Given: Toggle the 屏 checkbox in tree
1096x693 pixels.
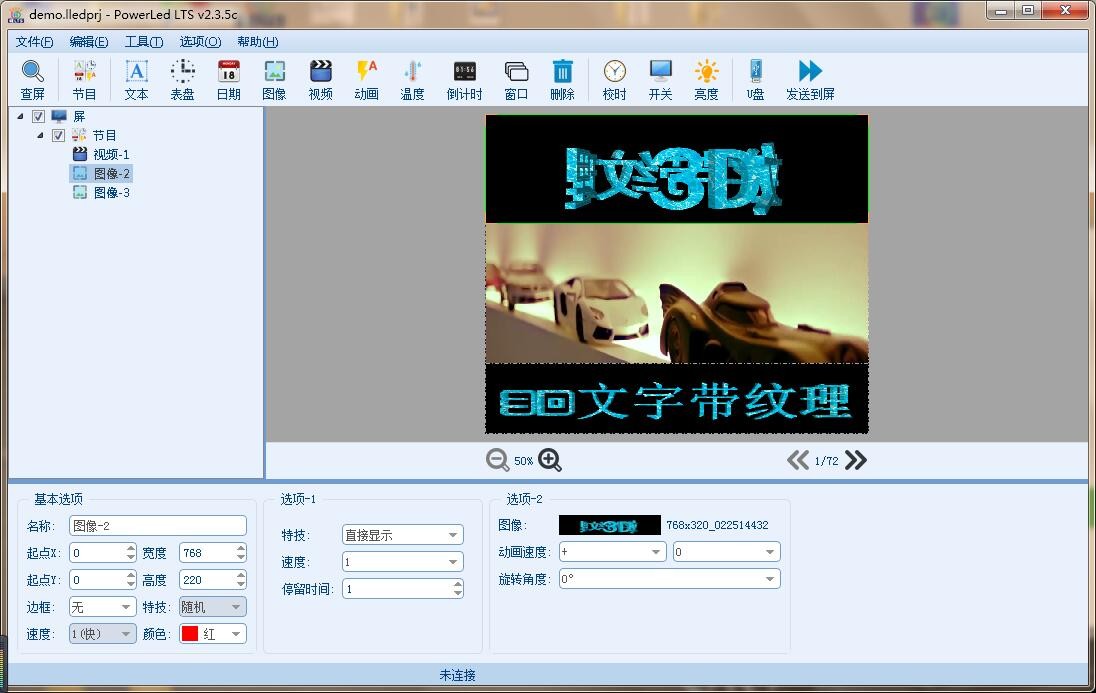Looking at the screenshot, I should pyautogui.click(x=39, y=117).
